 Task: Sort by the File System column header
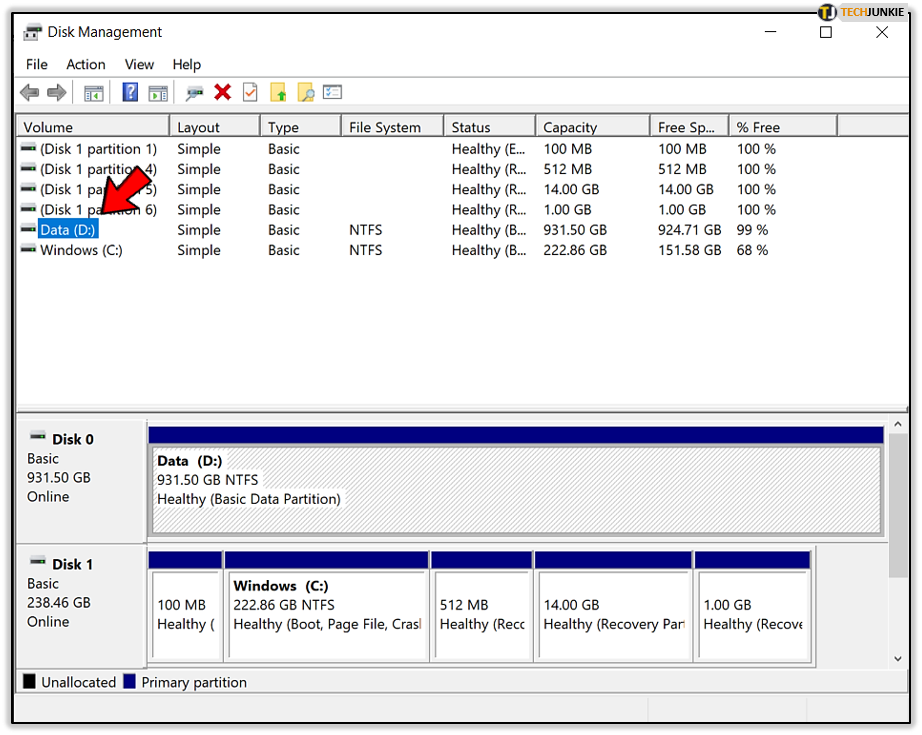click(392, 127)
